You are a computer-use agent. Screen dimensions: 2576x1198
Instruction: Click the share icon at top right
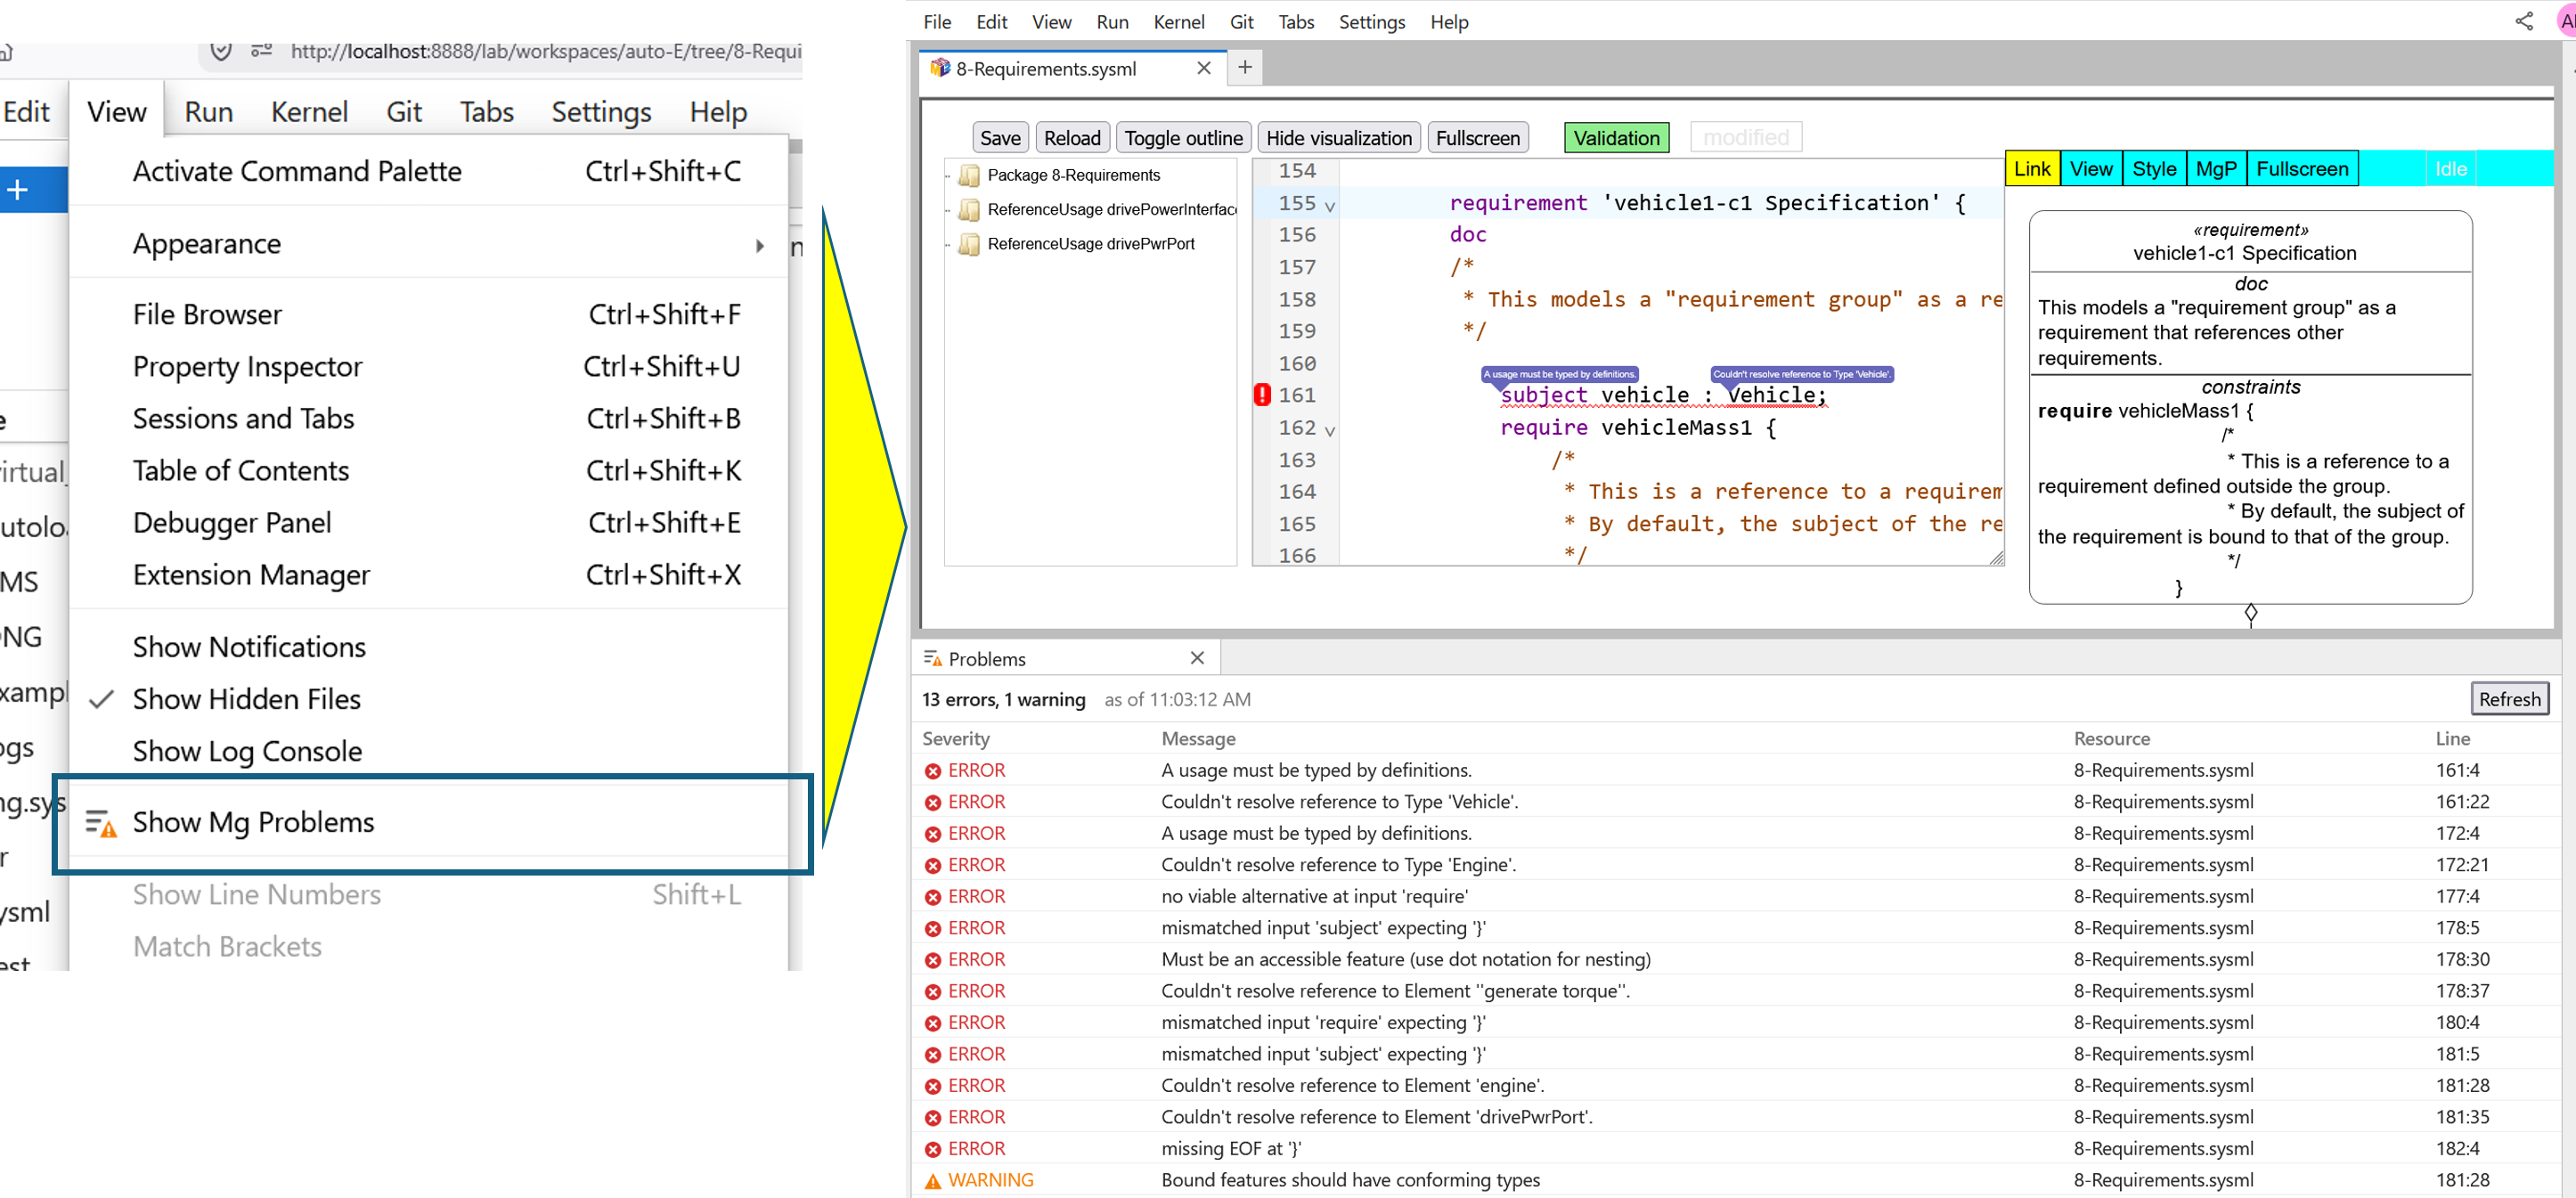click(x=2523, y=21)
